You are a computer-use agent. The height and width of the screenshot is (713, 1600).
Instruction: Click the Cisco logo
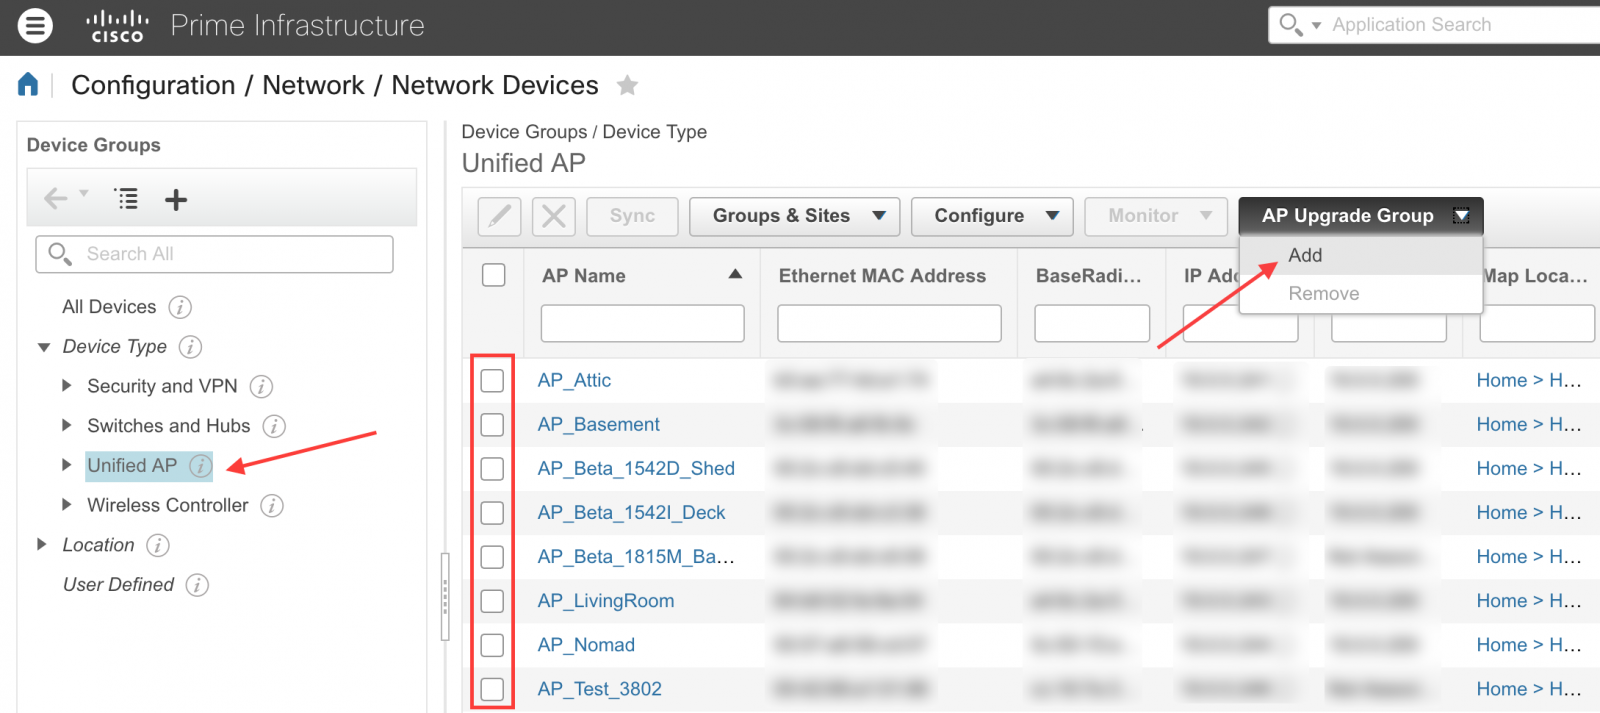click(117, 26)
